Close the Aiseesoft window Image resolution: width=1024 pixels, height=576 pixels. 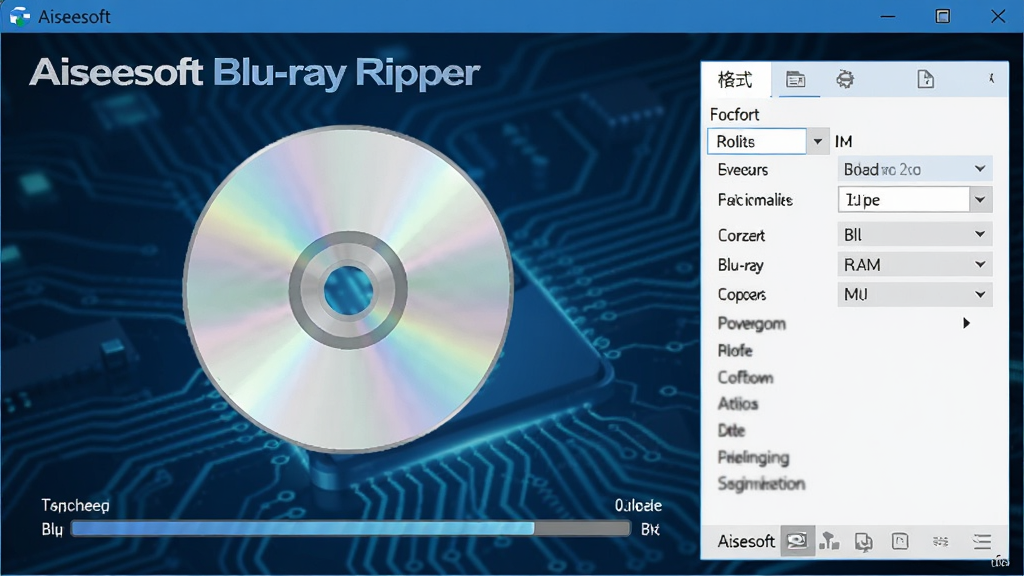[x=998, y=16]
